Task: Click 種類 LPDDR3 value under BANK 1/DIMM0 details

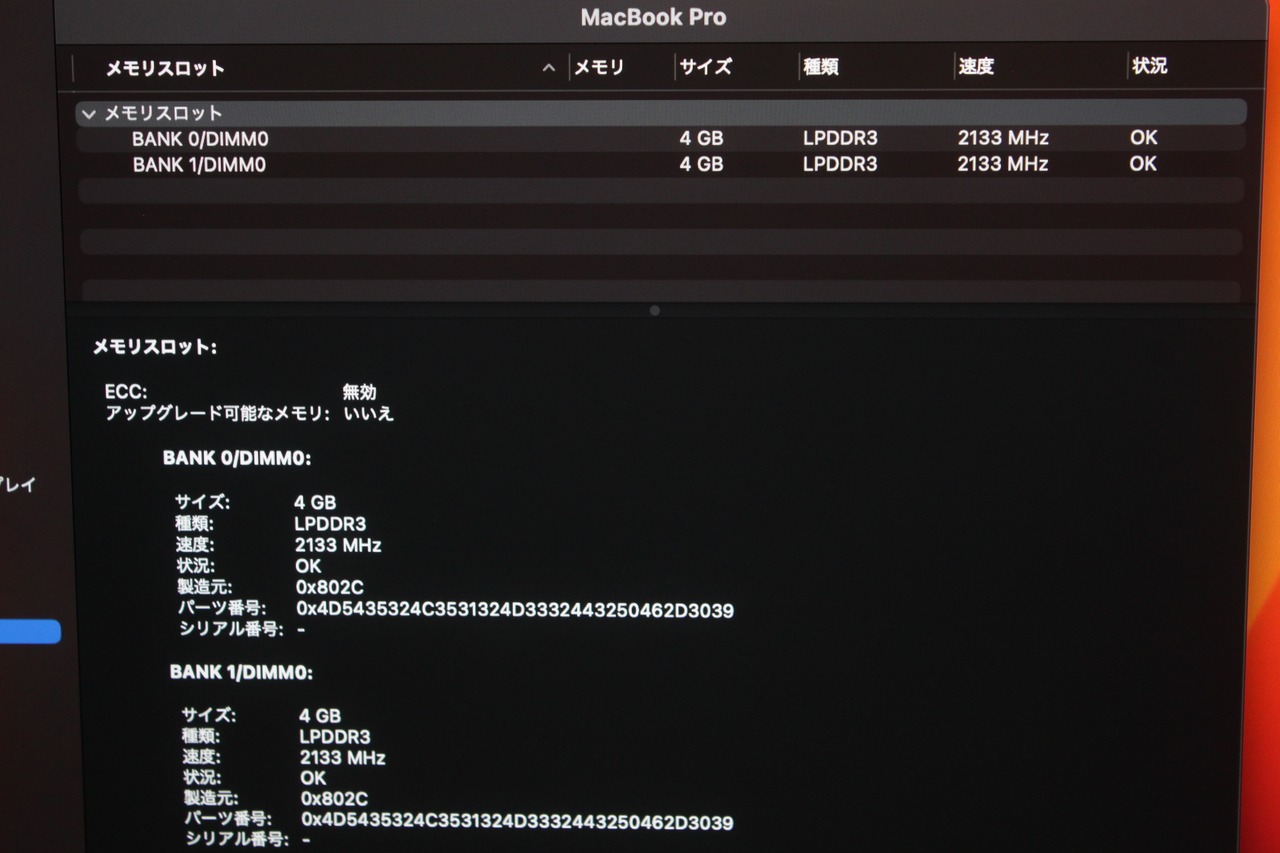Action: click(335, 737)
